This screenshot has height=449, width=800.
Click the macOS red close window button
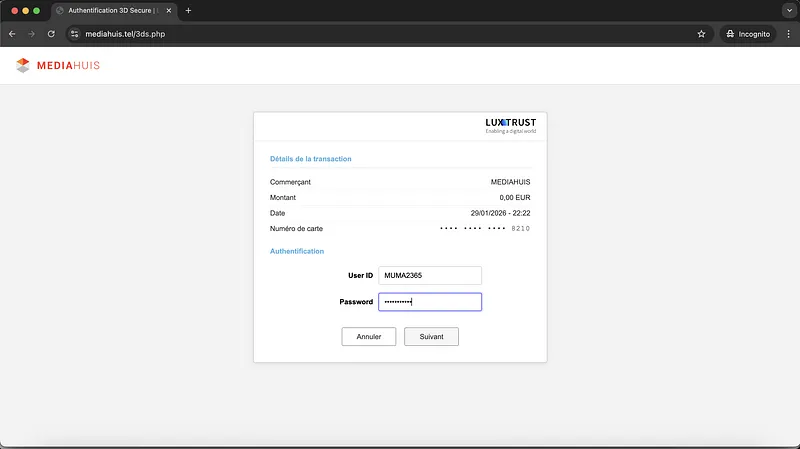pyautogui.click(x=15, y=10)
